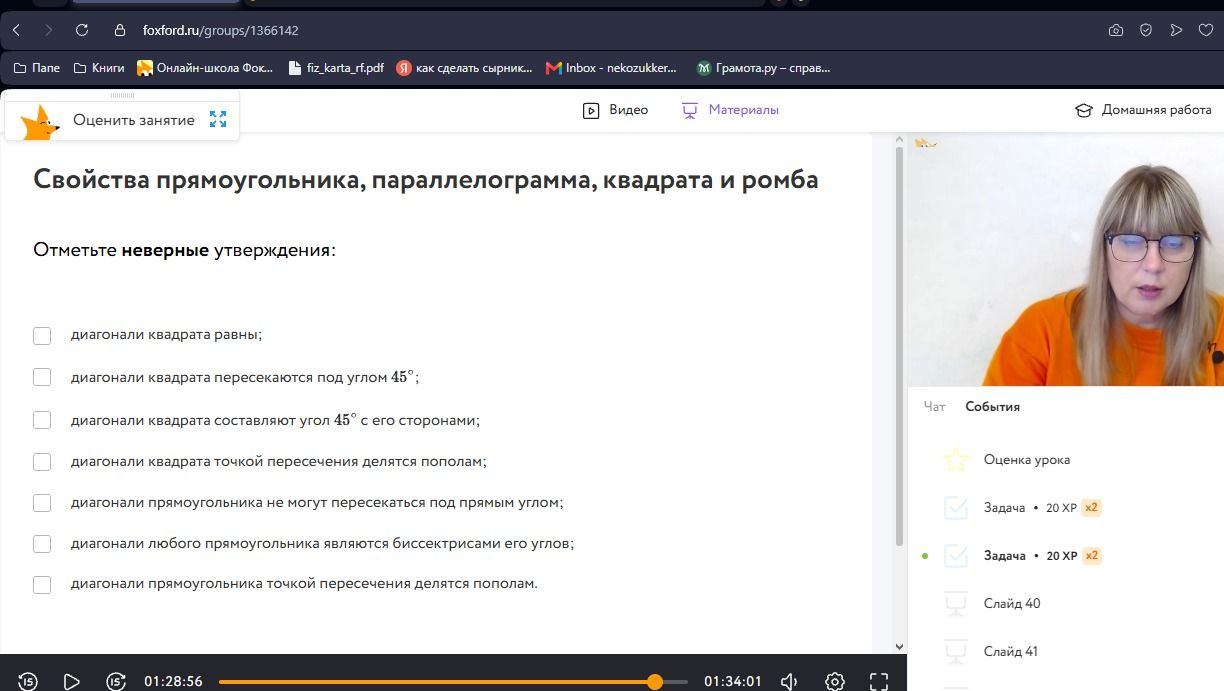Click the video progress slider handle
The image size is (1224, 691).
pyautogui.click(x=655, y=682)
